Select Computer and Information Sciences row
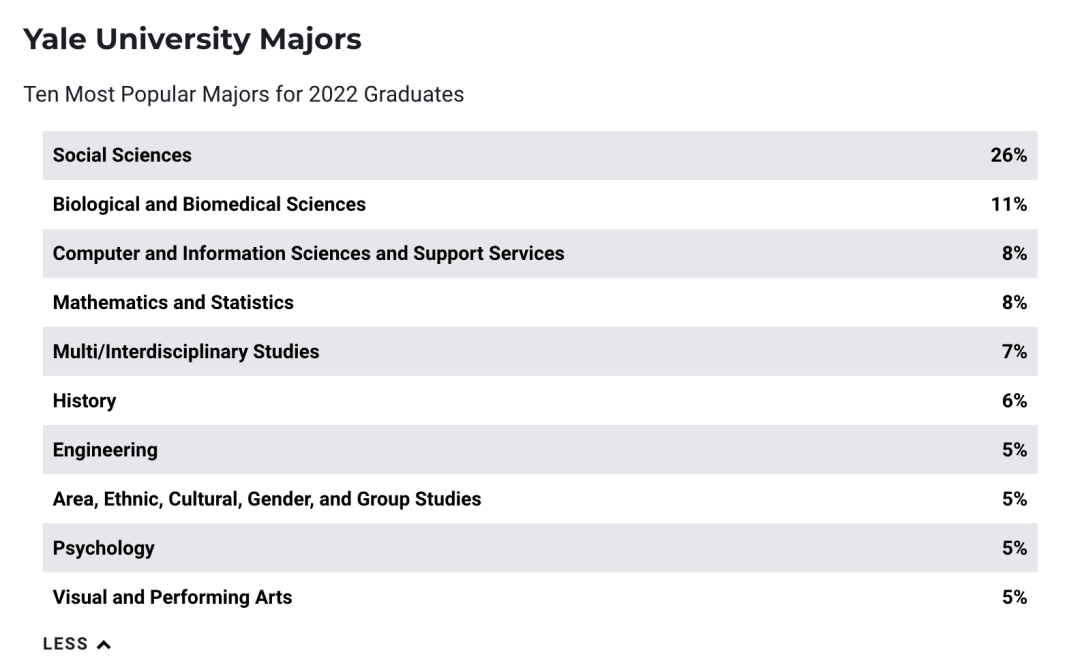1080x670 pixels. coord(540,253)
